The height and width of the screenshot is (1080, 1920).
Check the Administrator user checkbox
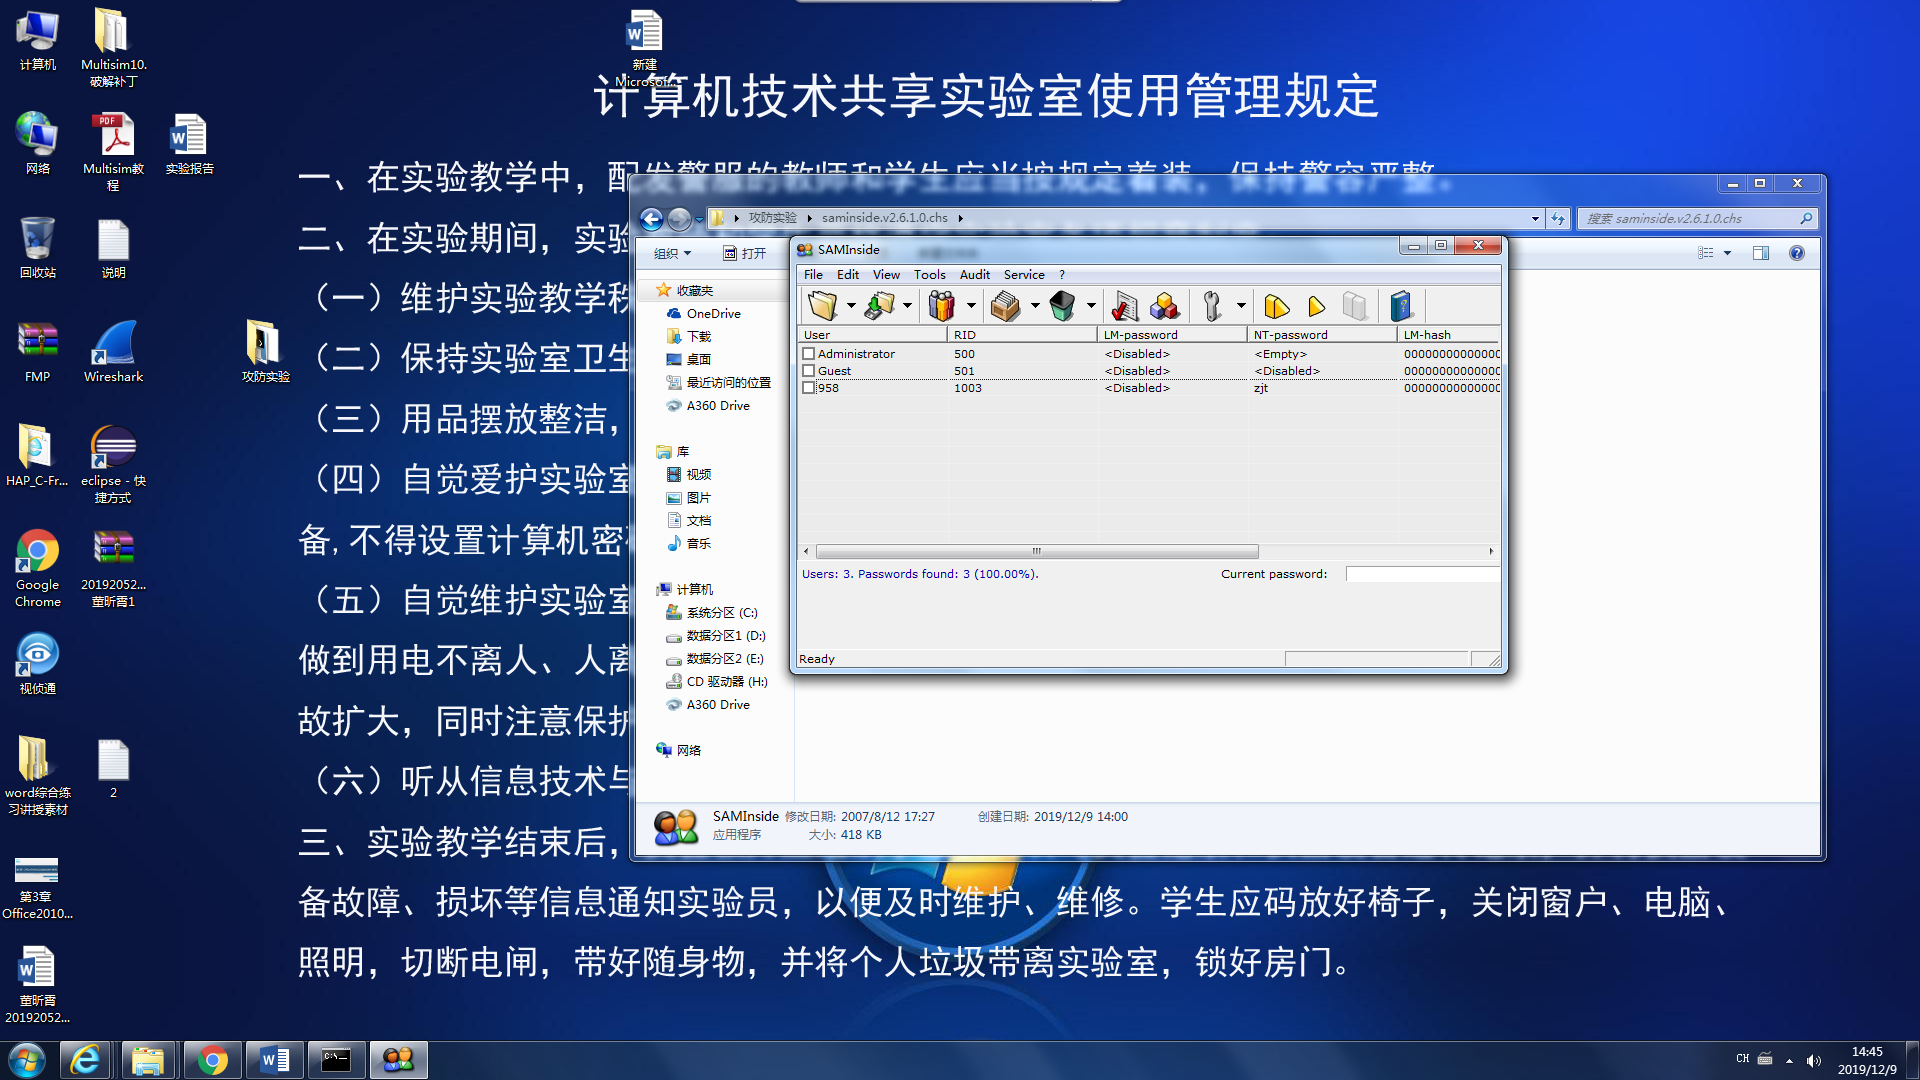(x=808, y=354)
